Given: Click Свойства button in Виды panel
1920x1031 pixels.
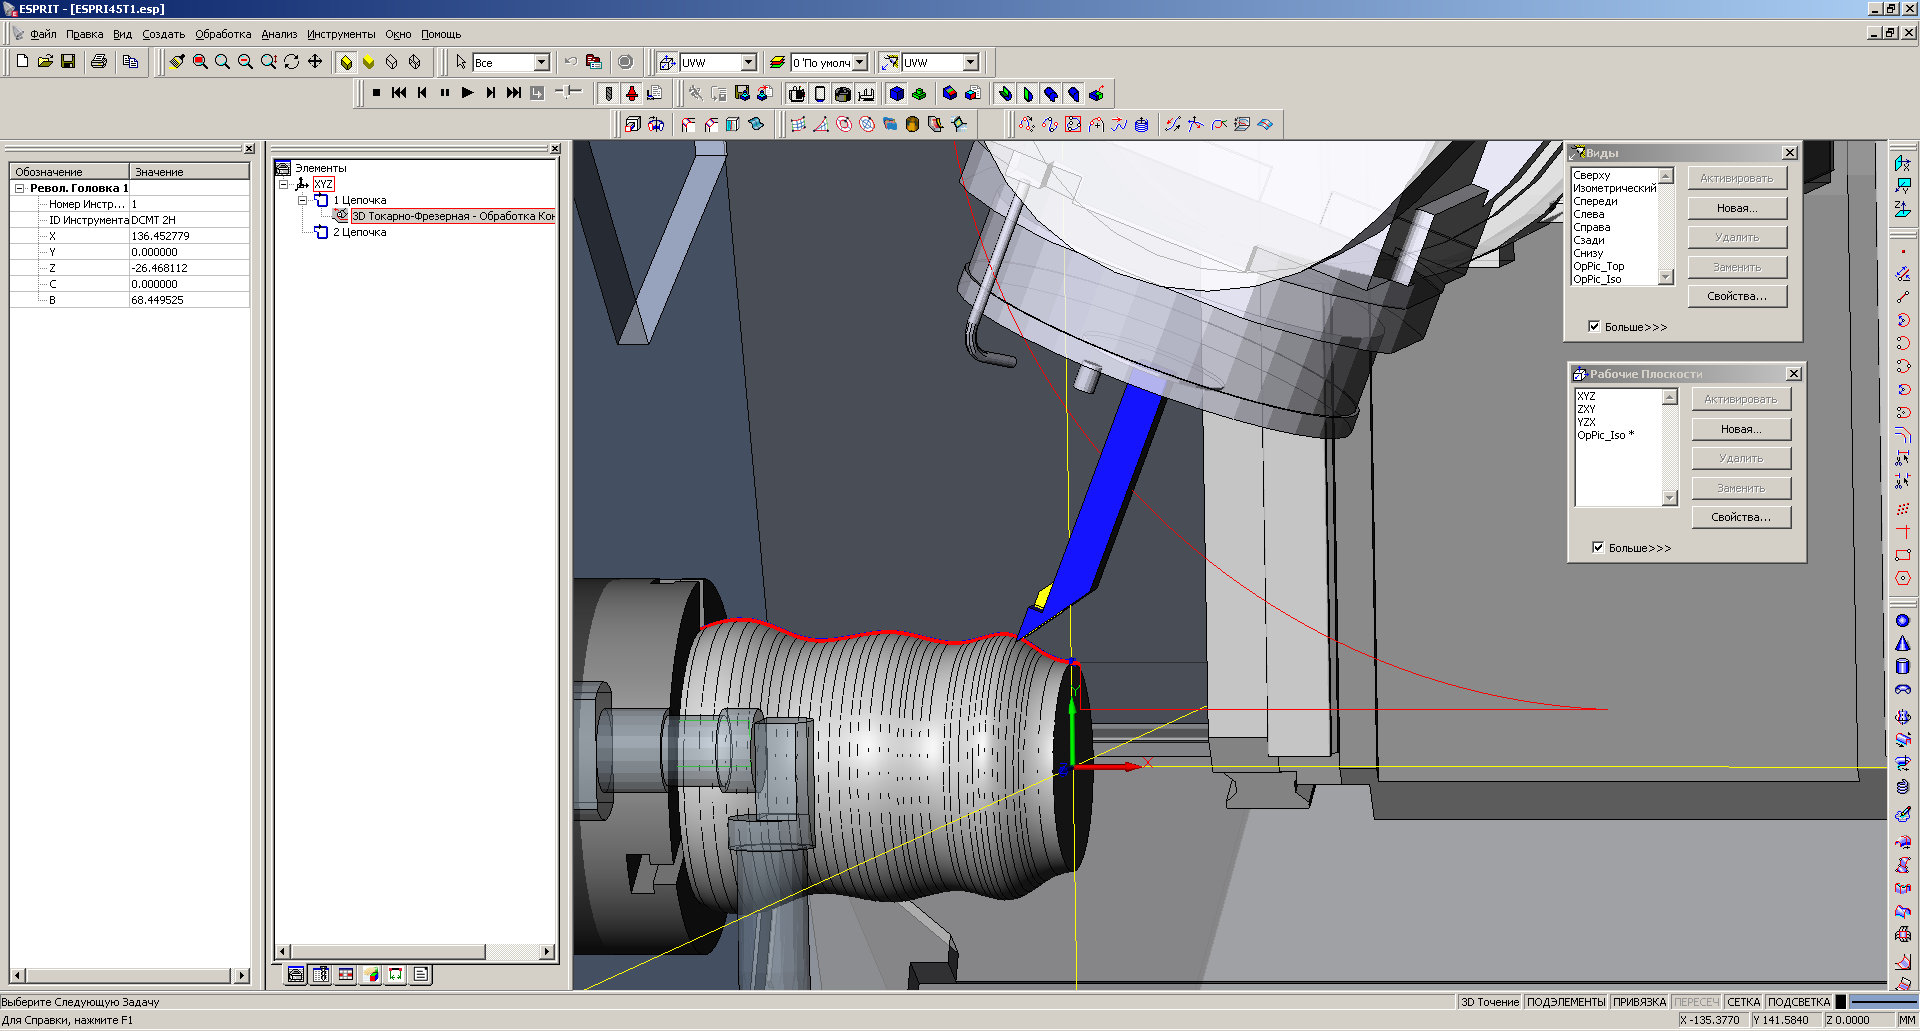Looking at the screenshot, I should pos(1736,296).
